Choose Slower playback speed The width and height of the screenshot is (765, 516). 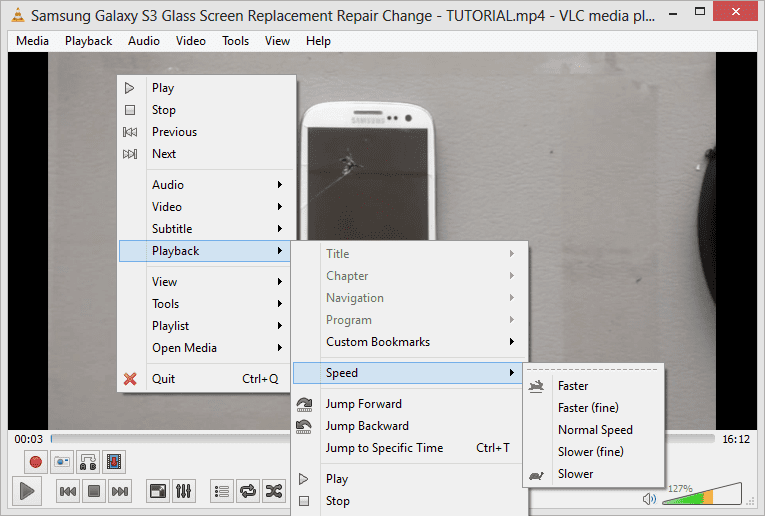pyautogui.click(x=593, y=474)
